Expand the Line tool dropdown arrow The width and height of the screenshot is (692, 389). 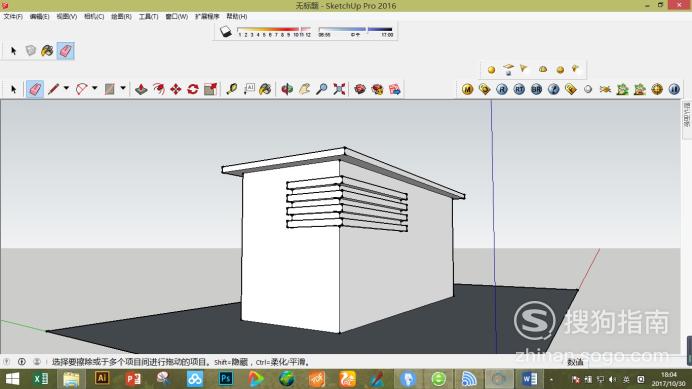[x=66, y=88]
